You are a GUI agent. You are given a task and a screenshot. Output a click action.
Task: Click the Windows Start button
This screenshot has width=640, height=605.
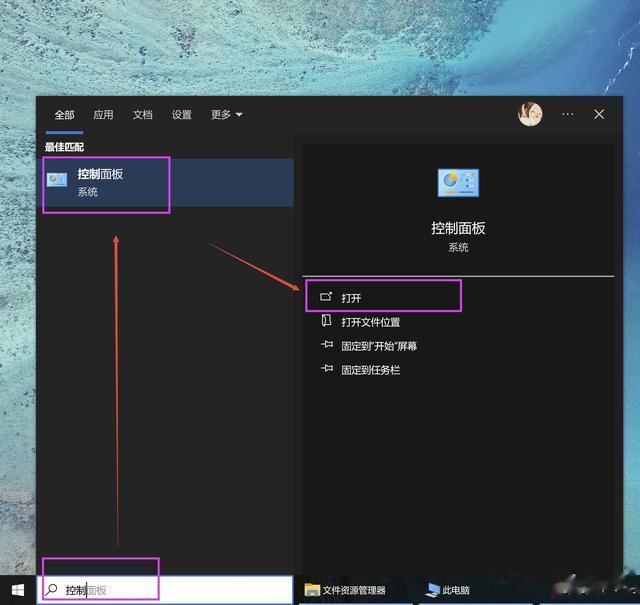click(18, 590)
